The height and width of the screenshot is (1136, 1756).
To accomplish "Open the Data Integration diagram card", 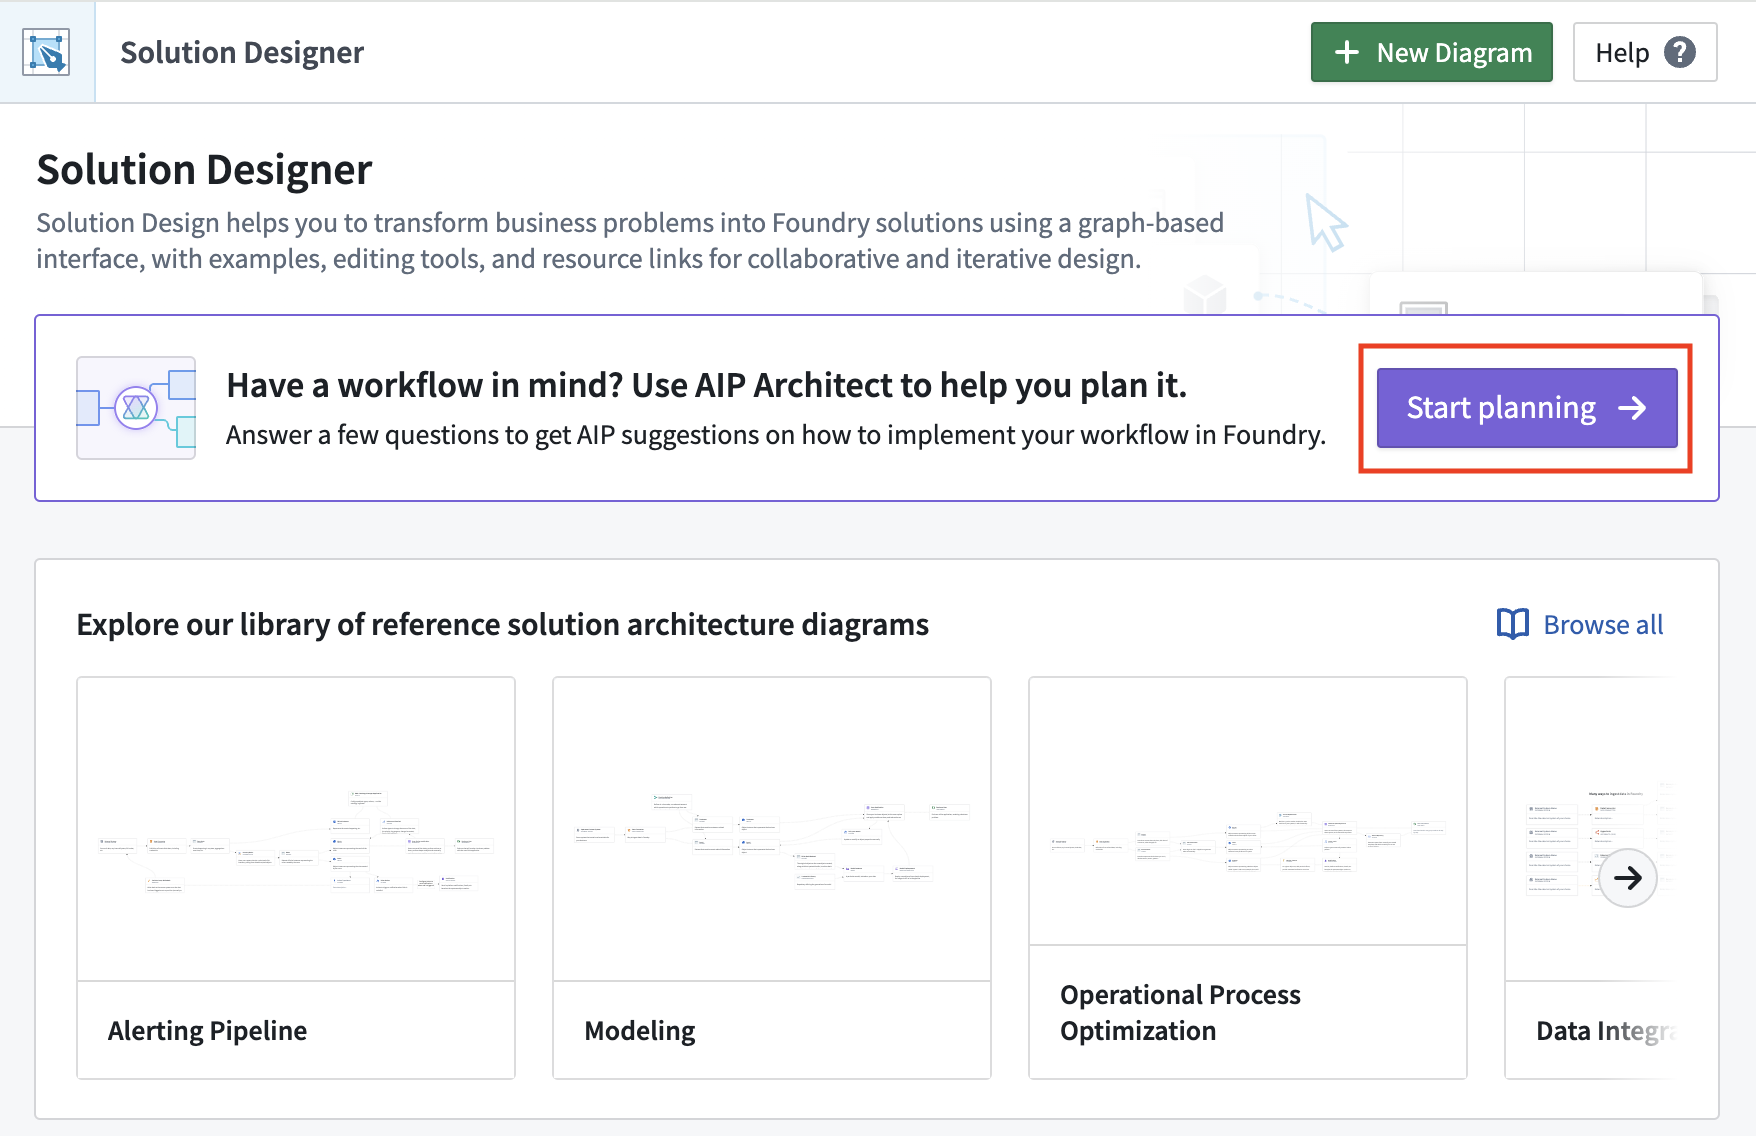I will (1590, 877).
